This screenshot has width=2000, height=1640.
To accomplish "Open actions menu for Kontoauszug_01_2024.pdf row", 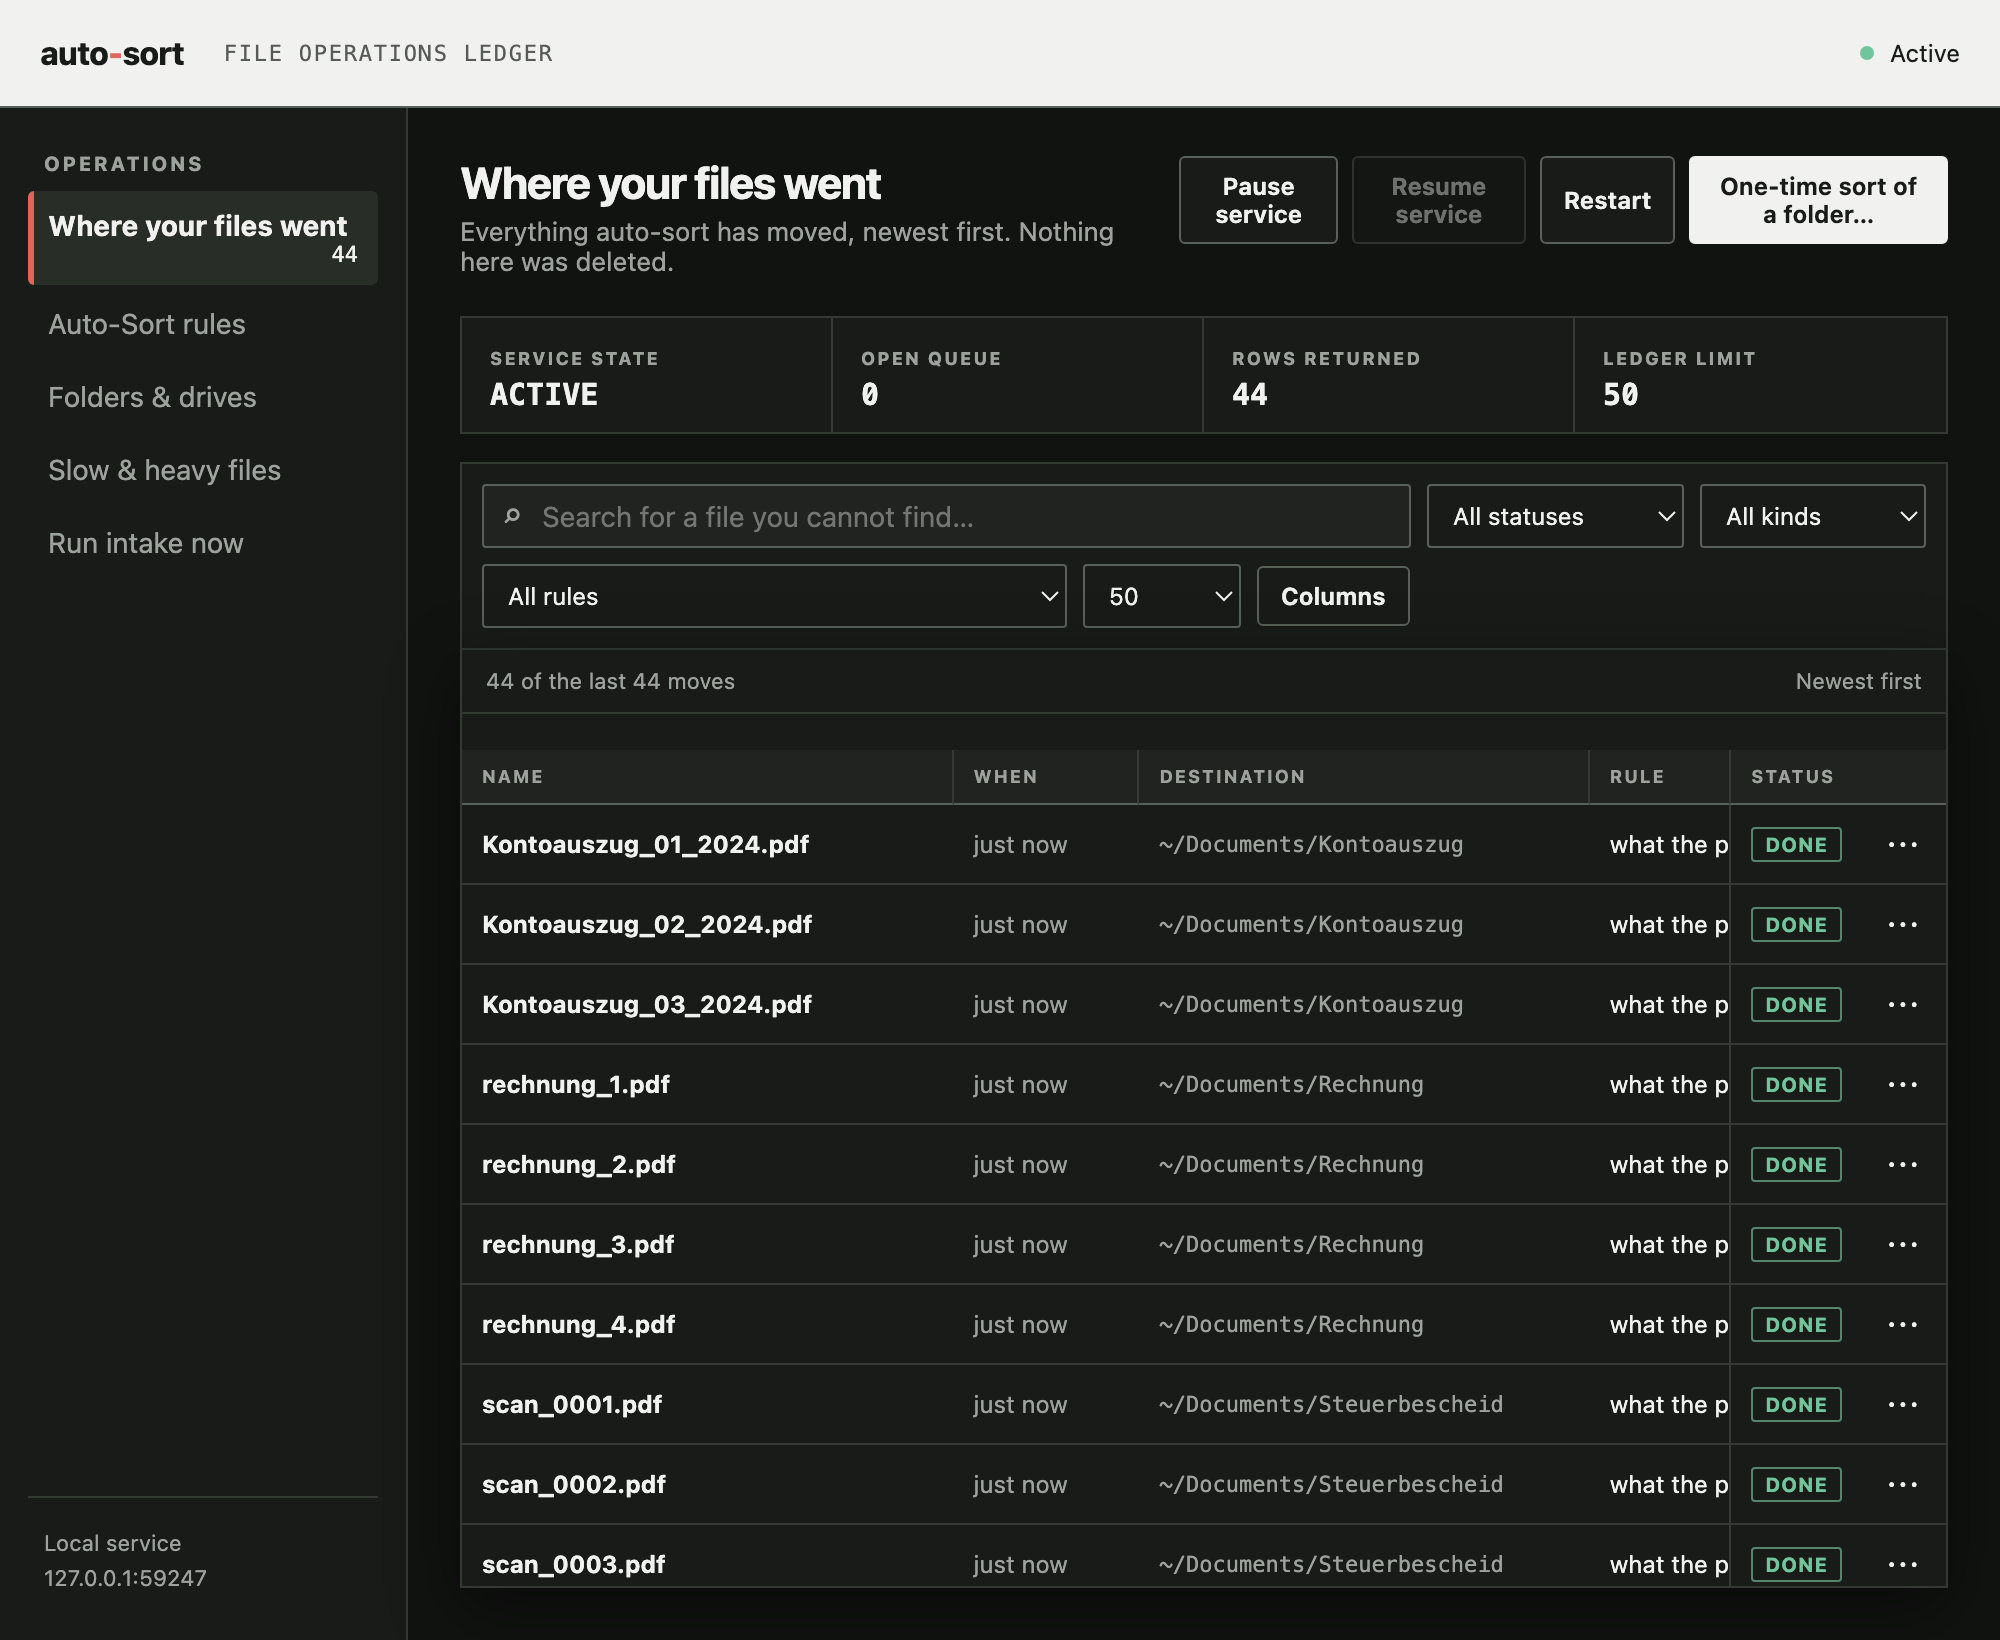I will point(1902,845).
